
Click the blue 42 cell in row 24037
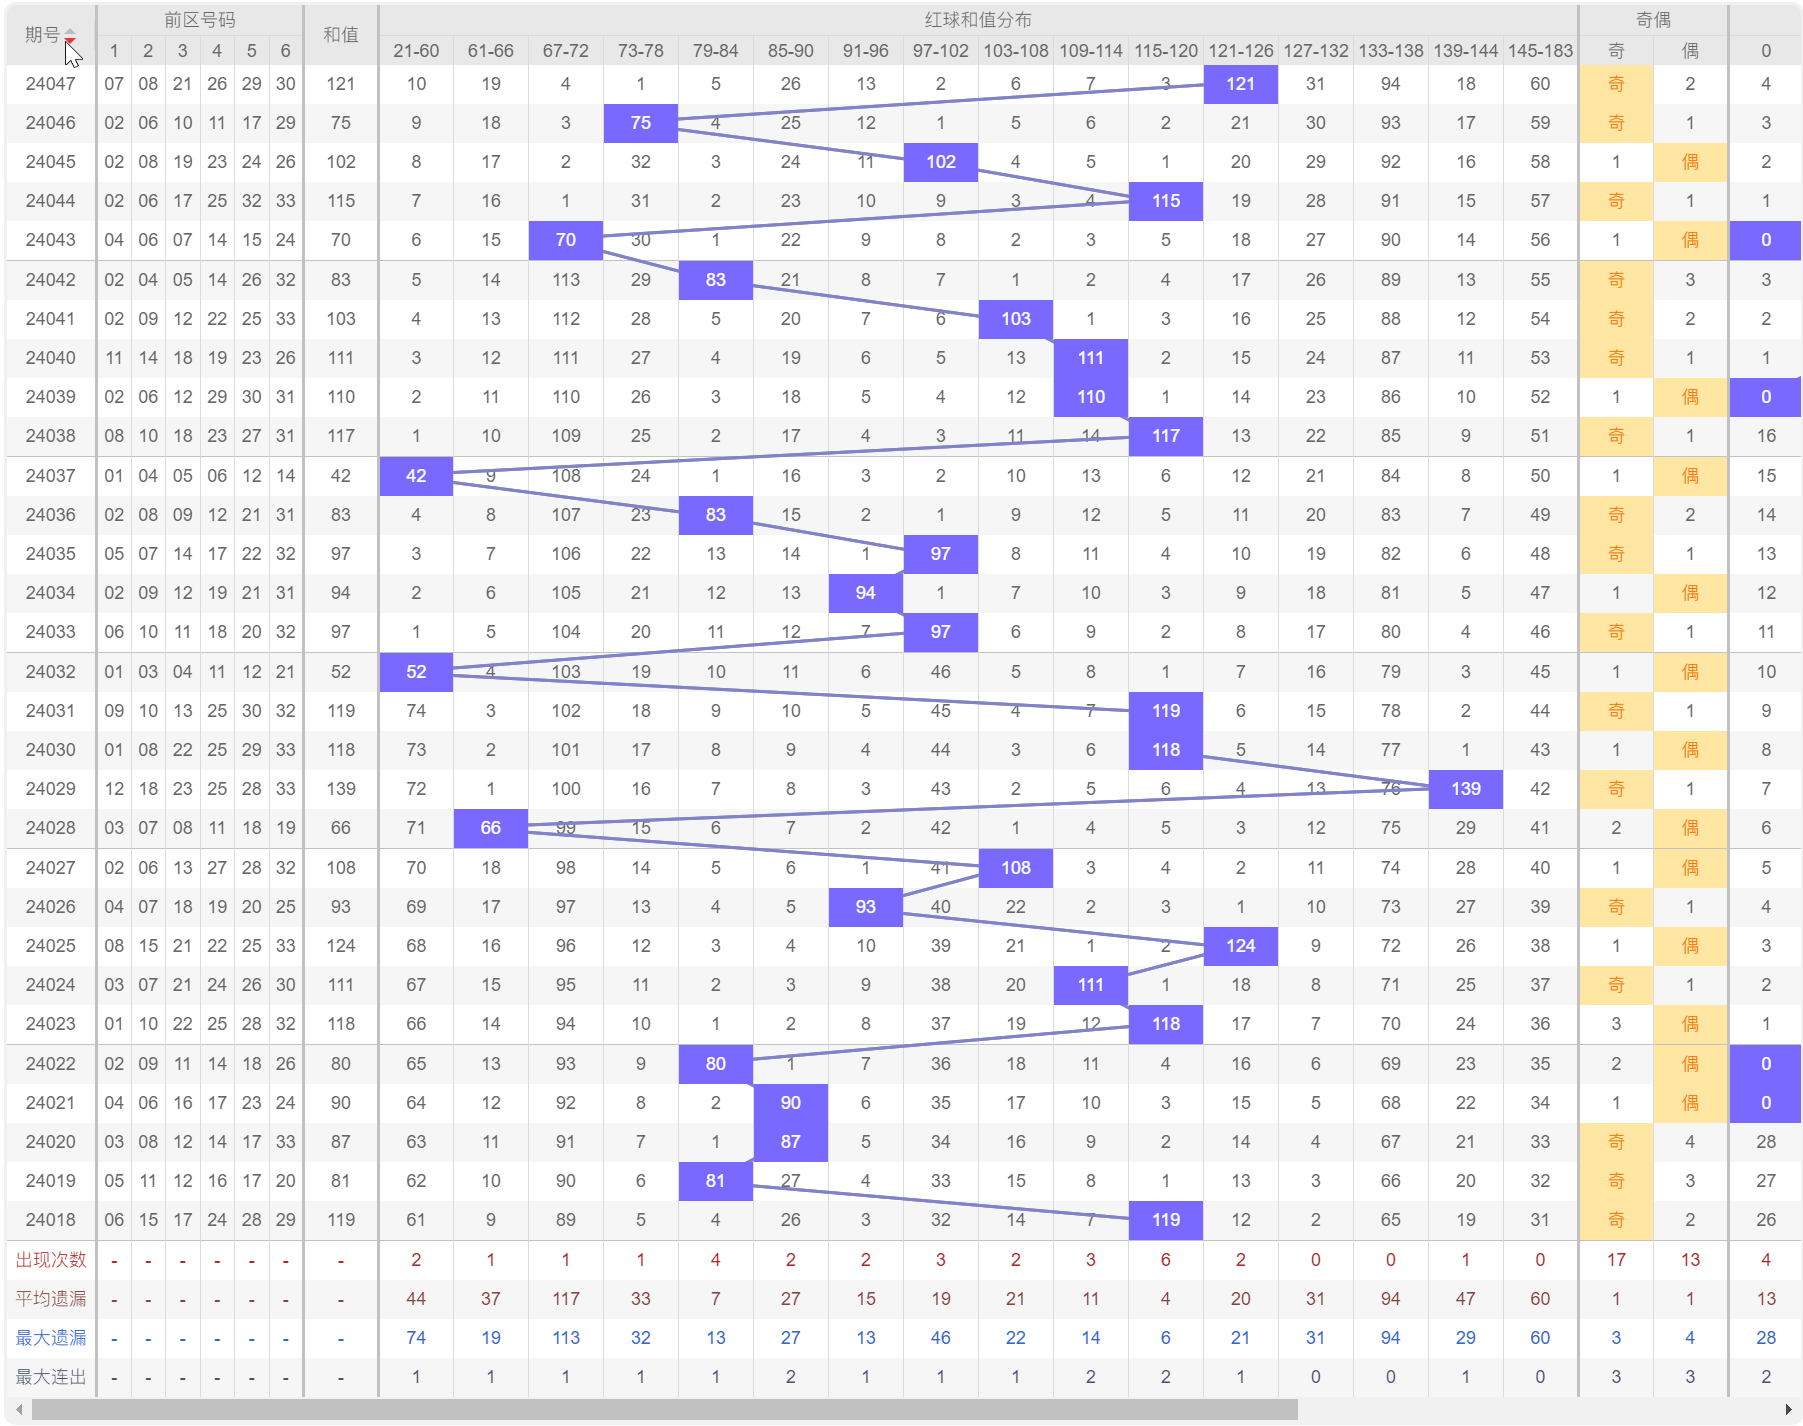(x=416, y=476)
